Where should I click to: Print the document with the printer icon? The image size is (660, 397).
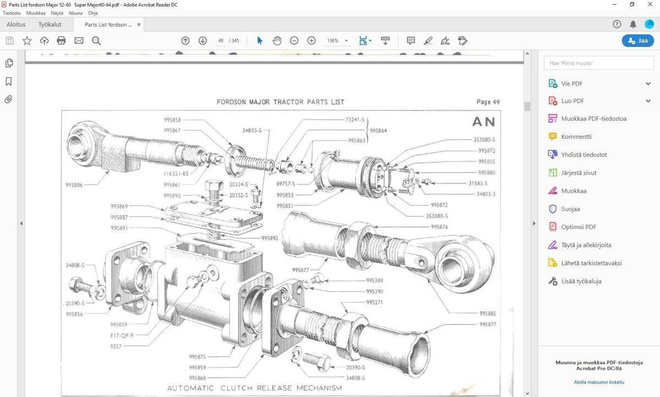click(61, 41)
